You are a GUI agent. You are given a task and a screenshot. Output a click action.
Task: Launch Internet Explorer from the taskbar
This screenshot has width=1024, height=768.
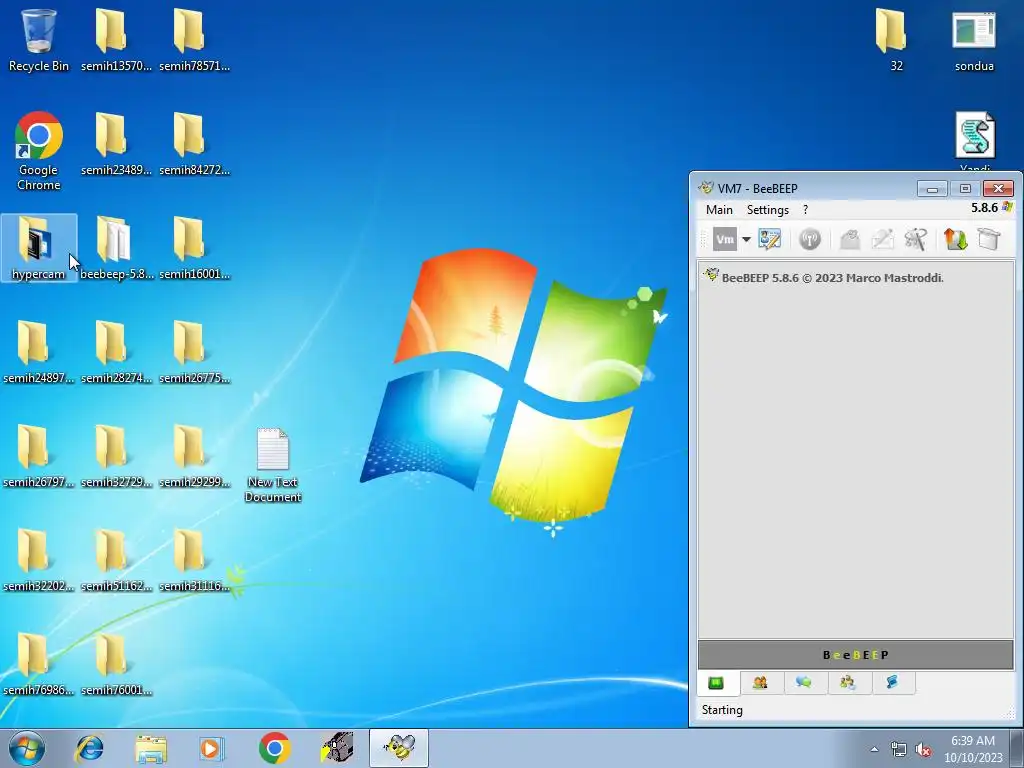89,748
